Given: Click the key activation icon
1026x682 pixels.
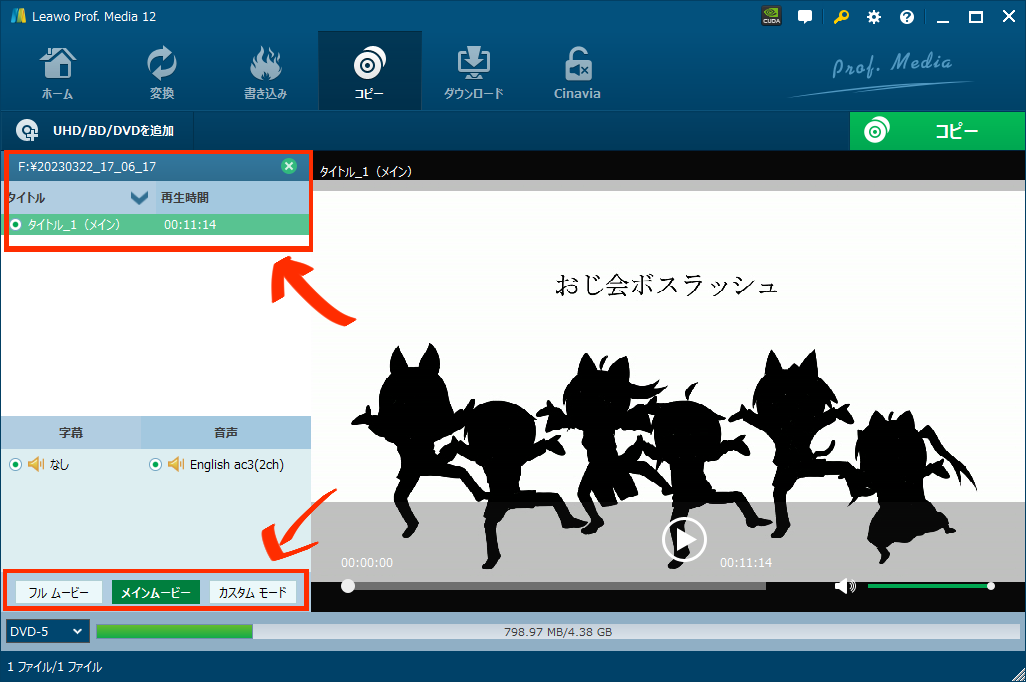Looking at the screenshot, I should (x=842, y=17).
